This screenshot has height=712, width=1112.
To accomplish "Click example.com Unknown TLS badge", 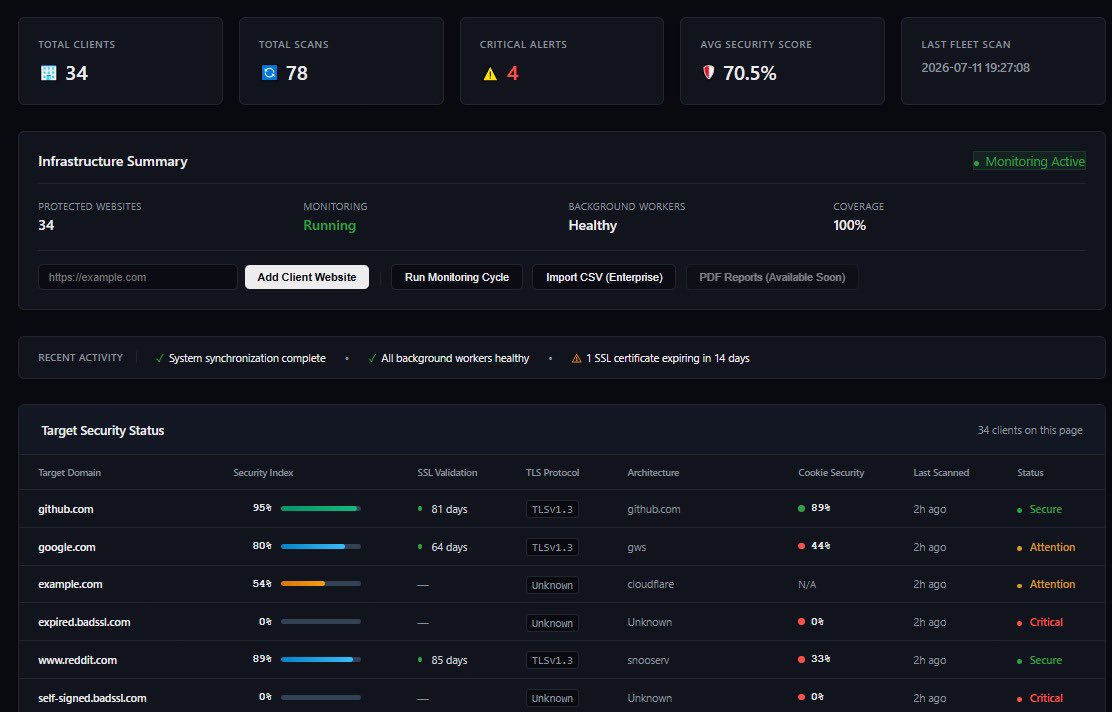I will pyautogui.click(x=552, y=585).
